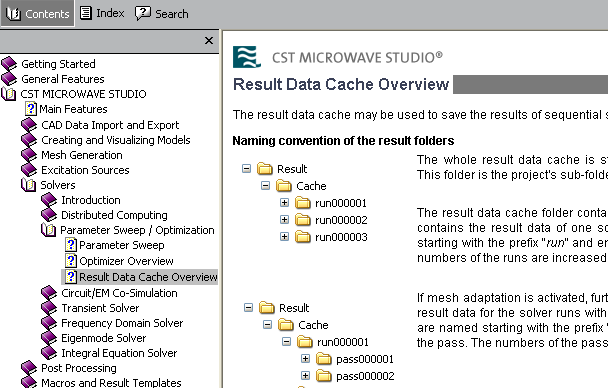
Task: Open the Main Features help page
Action: 73,109
